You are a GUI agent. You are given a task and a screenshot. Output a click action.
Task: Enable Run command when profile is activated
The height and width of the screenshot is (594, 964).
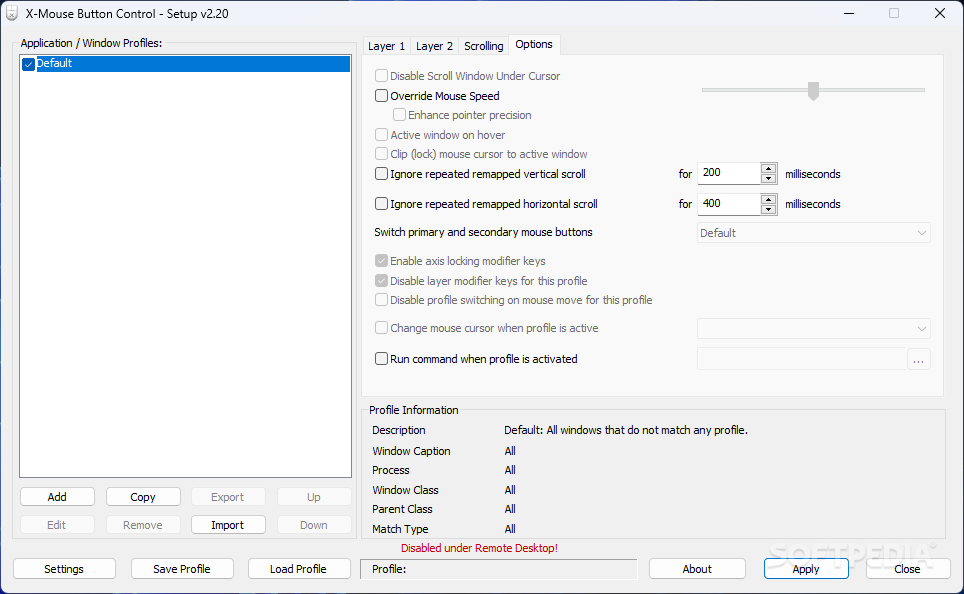(x=381, y=358)
